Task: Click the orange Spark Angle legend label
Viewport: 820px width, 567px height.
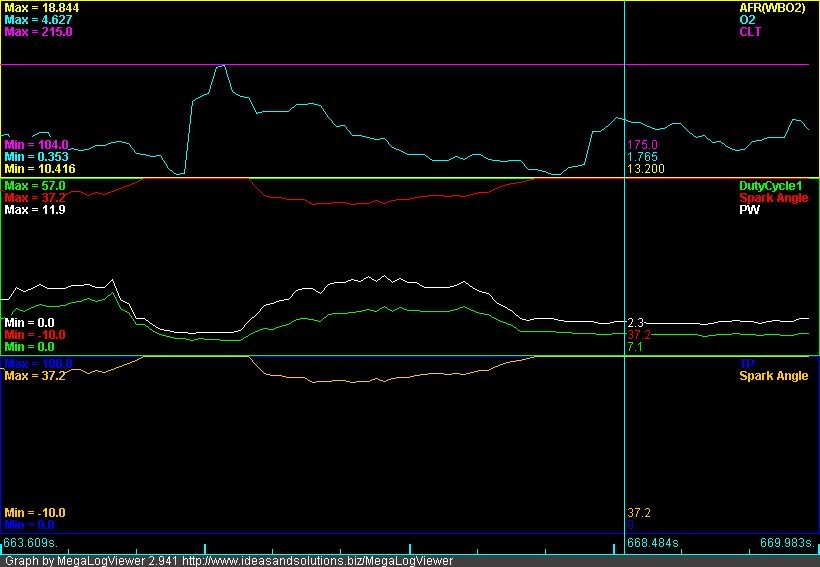Action: click(773, 376)
